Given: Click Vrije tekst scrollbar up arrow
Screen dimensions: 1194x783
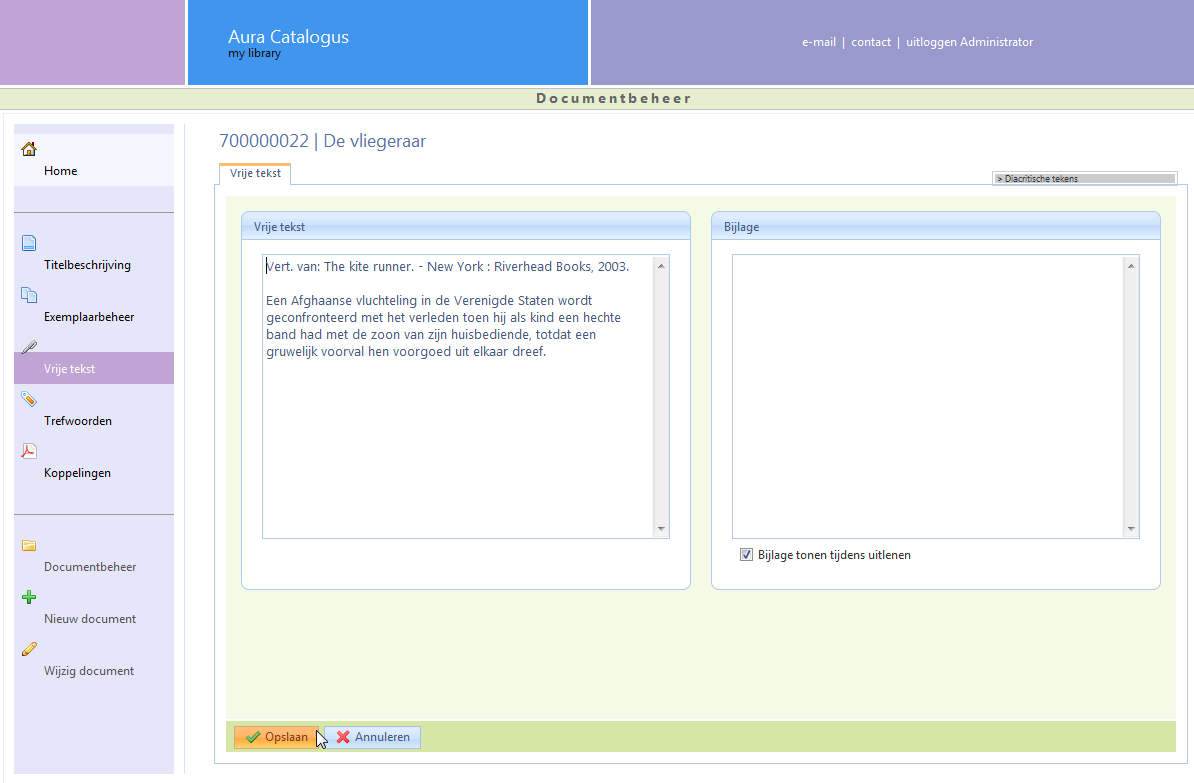Looking at the screenshot, I should [661, 266].
